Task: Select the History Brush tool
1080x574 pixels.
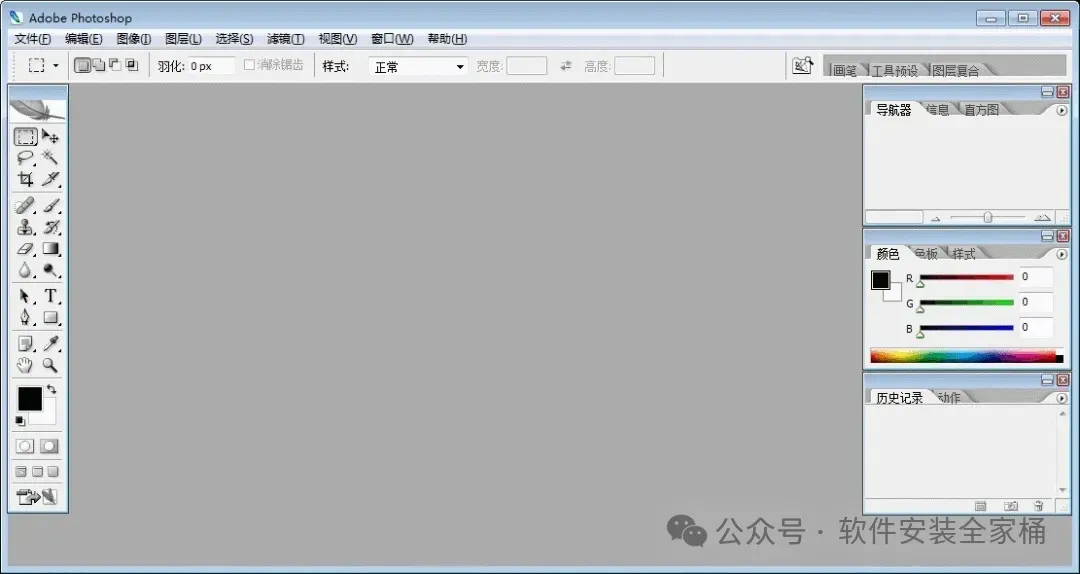Action: (50, 227)
